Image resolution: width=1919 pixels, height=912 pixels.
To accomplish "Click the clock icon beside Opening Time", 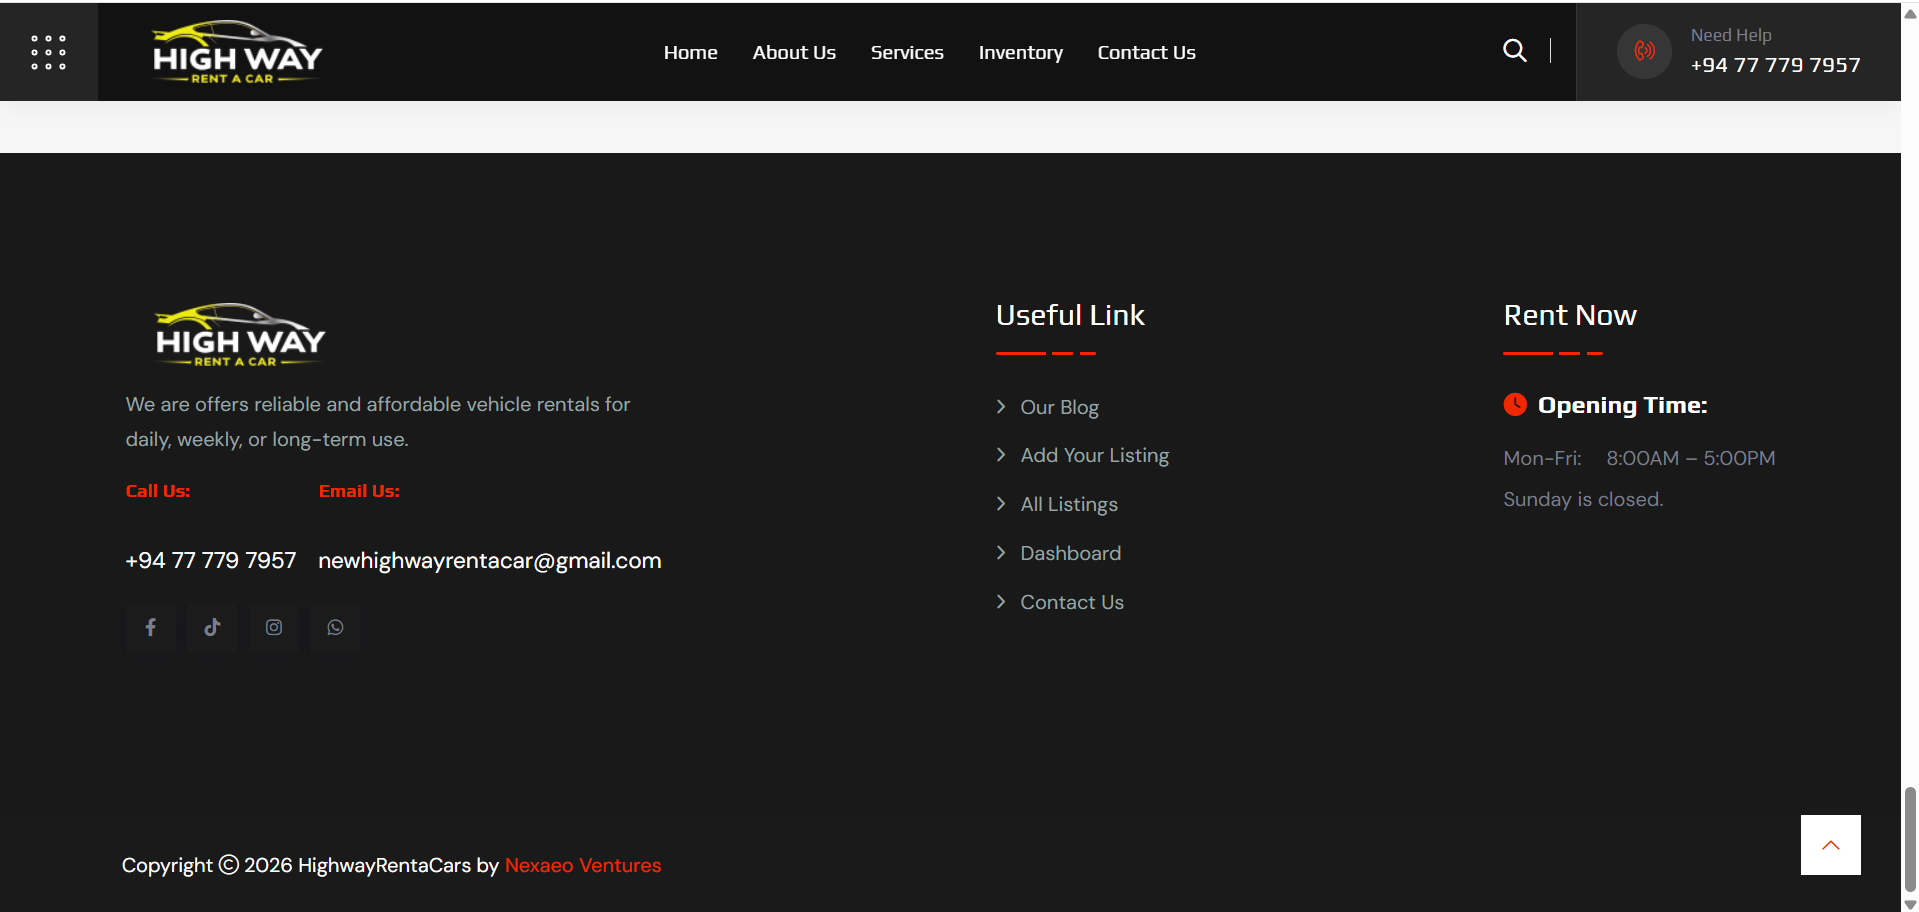I will tap(1515, 404).
